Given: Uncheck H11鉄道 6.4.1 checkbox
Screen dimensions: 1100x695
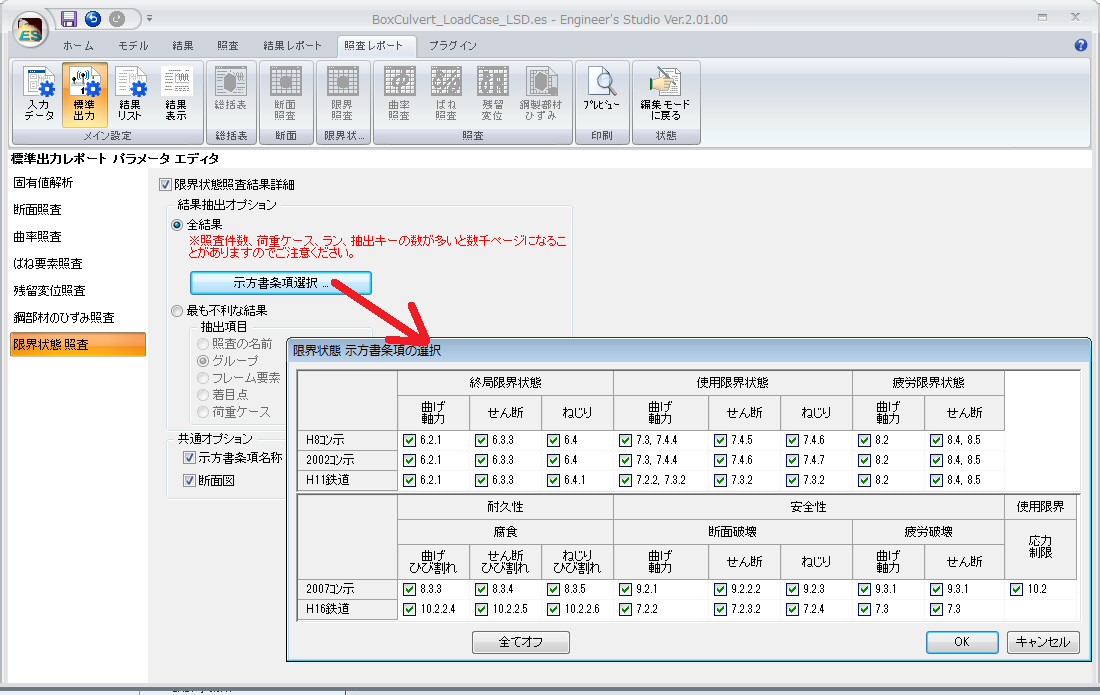Looking at the screenshot, I should click(554, 480).
